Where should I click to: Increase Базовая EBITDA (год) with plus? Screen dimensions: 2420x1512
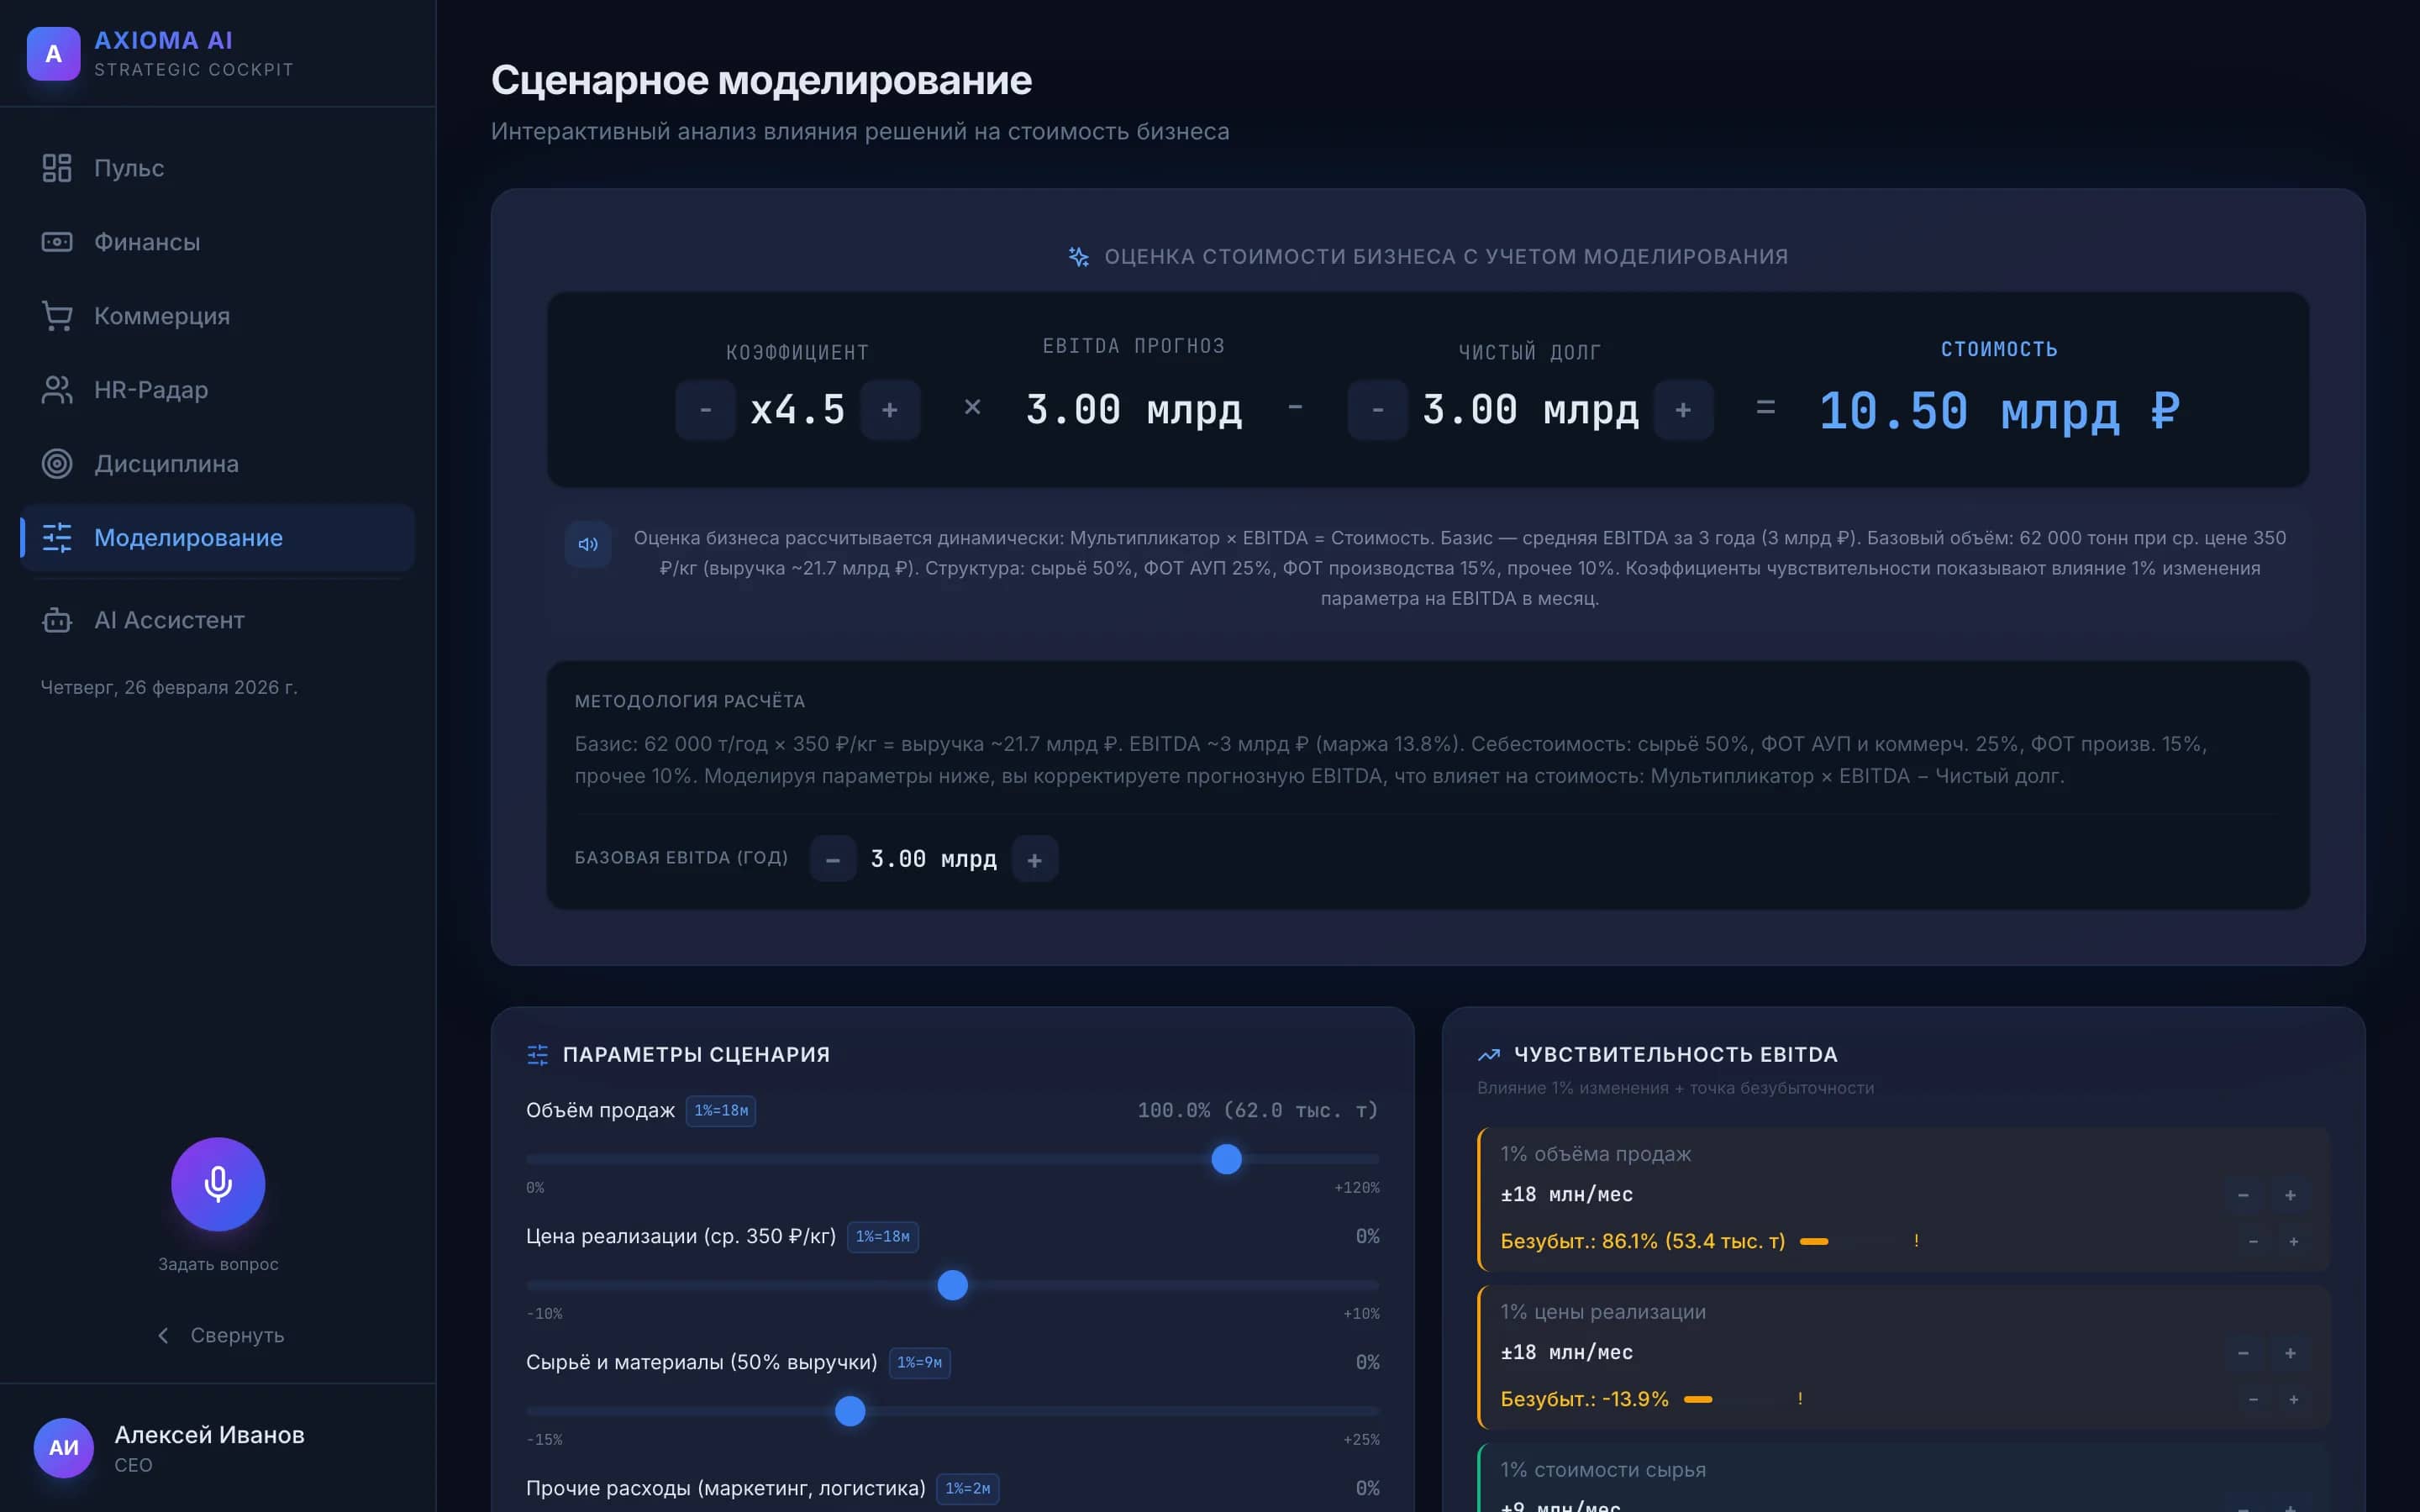(x=1035, y=859)
